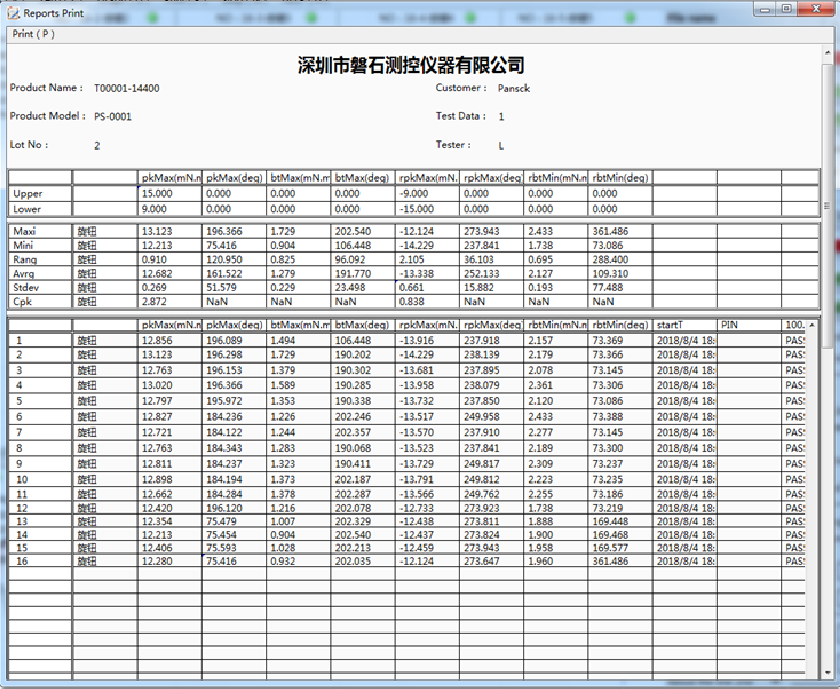The width and height of the screenshot is (840, 689).
Task: Select row 16 number cell in data table
Action: (x=39, y=562)
